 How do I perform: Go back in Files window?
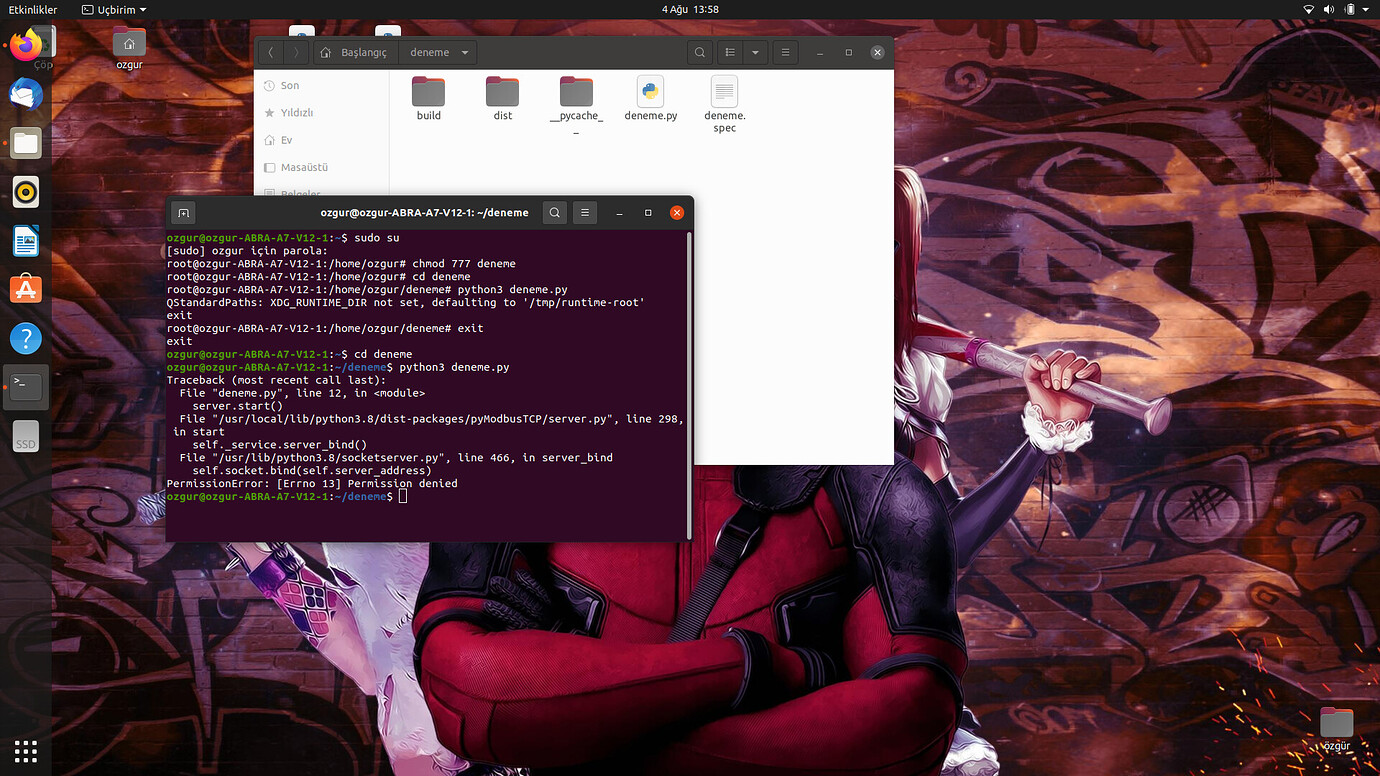coord(271,52)
